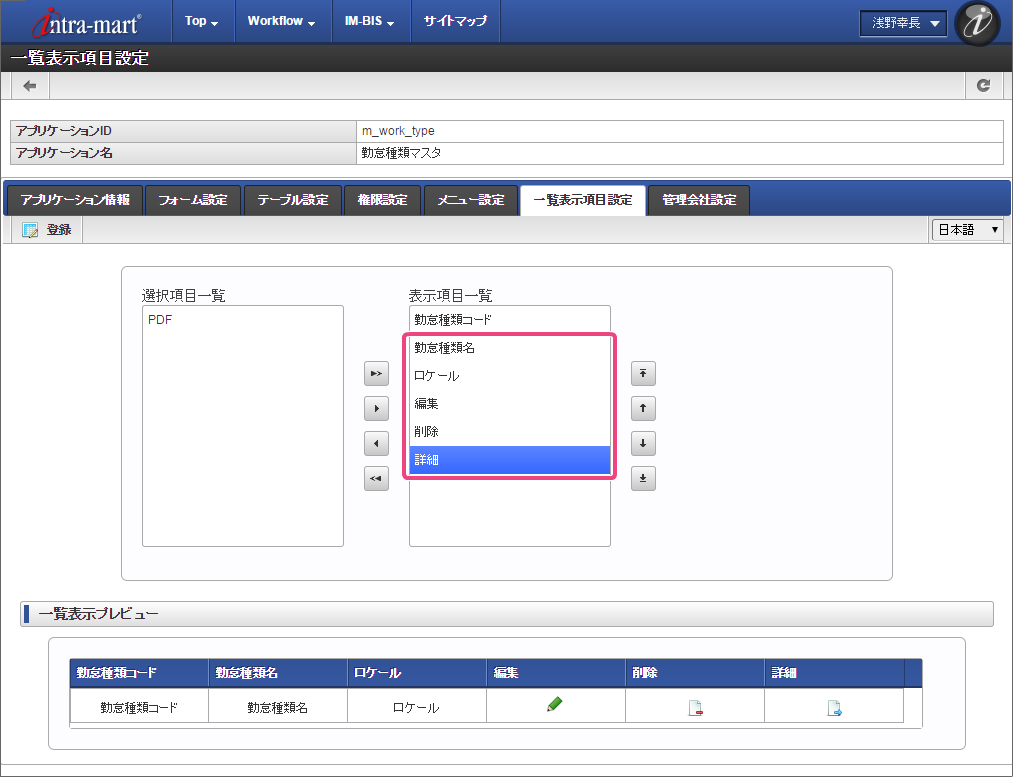The width and height of the screenshot is (1013, 777).
Task: Click the back arrow icon
Action: click(30, 86)
